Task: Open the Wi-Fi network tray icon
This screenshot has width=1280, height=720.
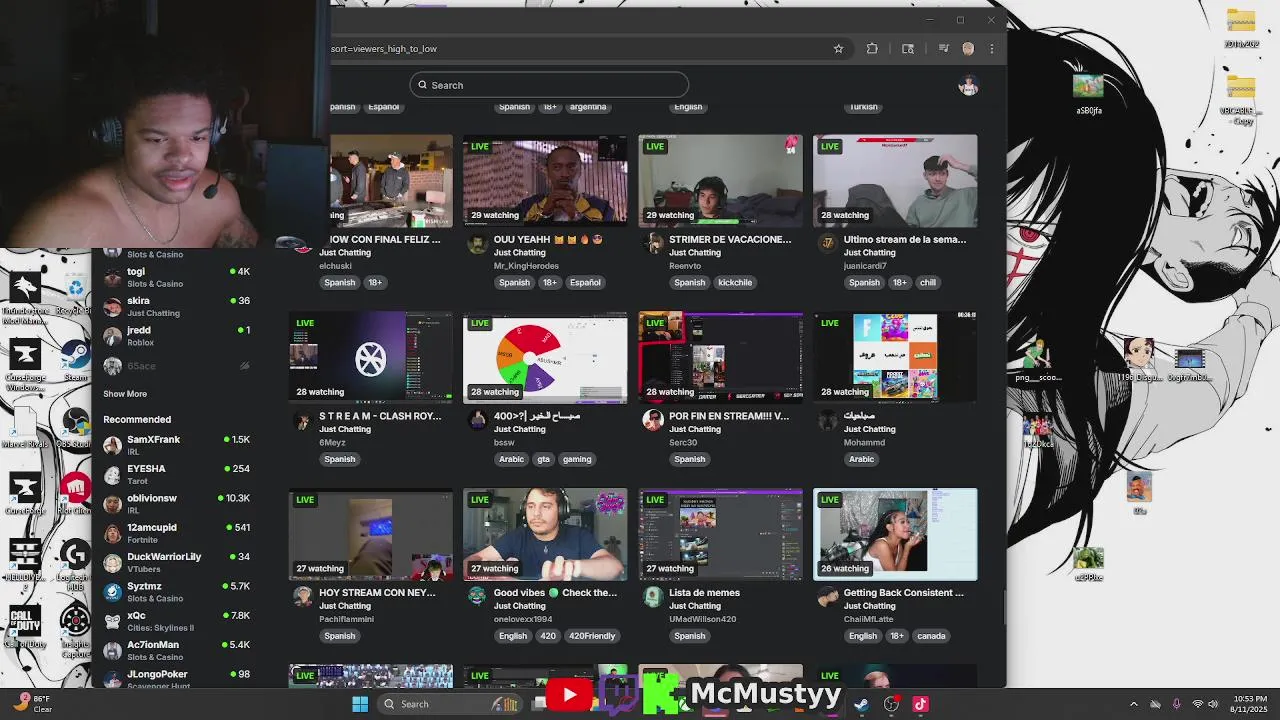Action: [x=1197, y=704]
